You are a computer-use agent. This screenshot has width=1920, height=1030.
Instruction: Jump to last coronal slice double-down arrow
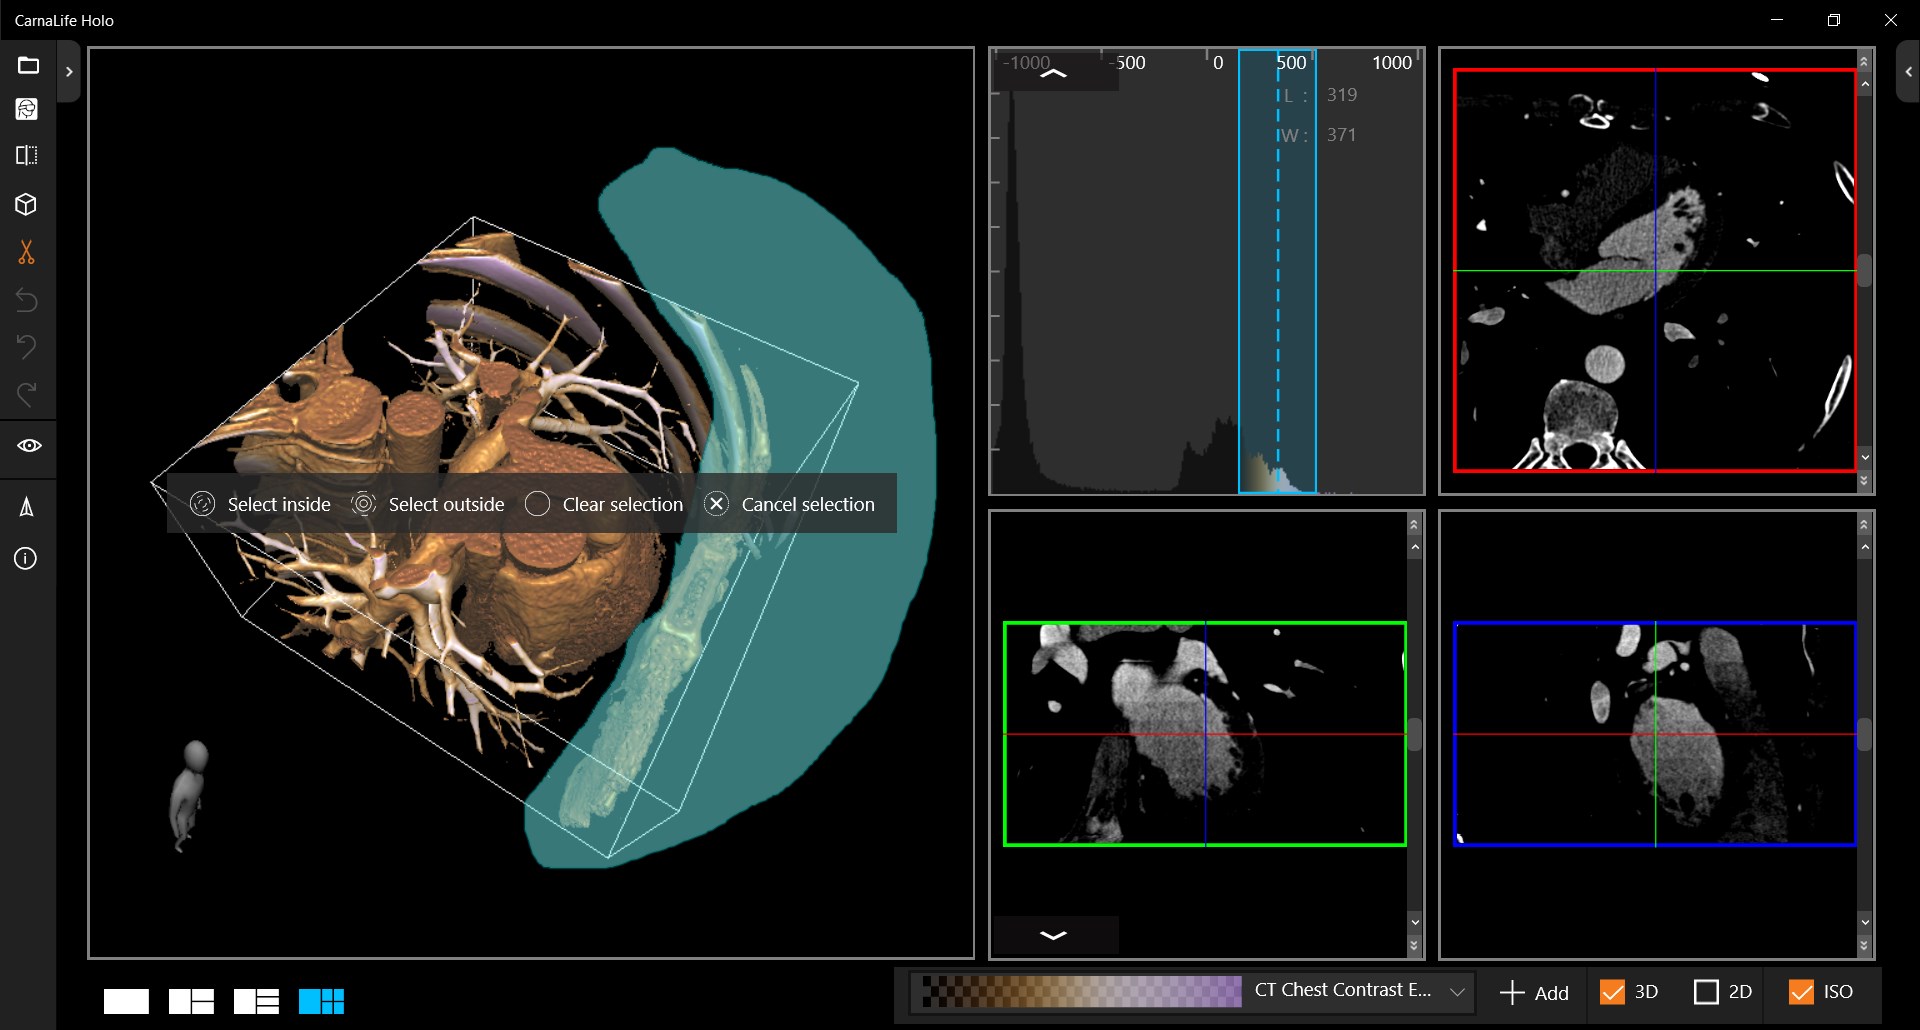pyautogui.click(x=1414, y=945)
